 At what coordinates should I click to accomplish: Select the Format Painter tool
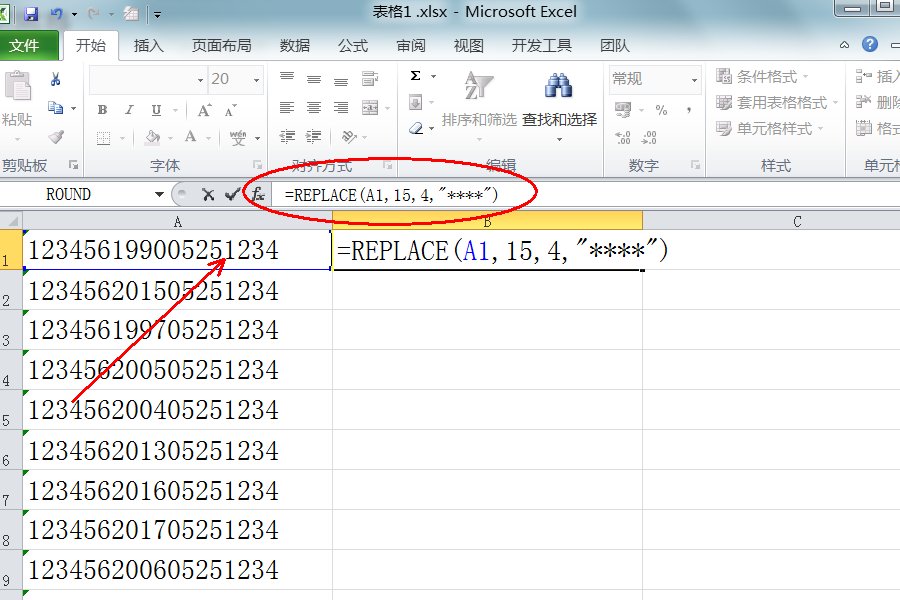56,137
